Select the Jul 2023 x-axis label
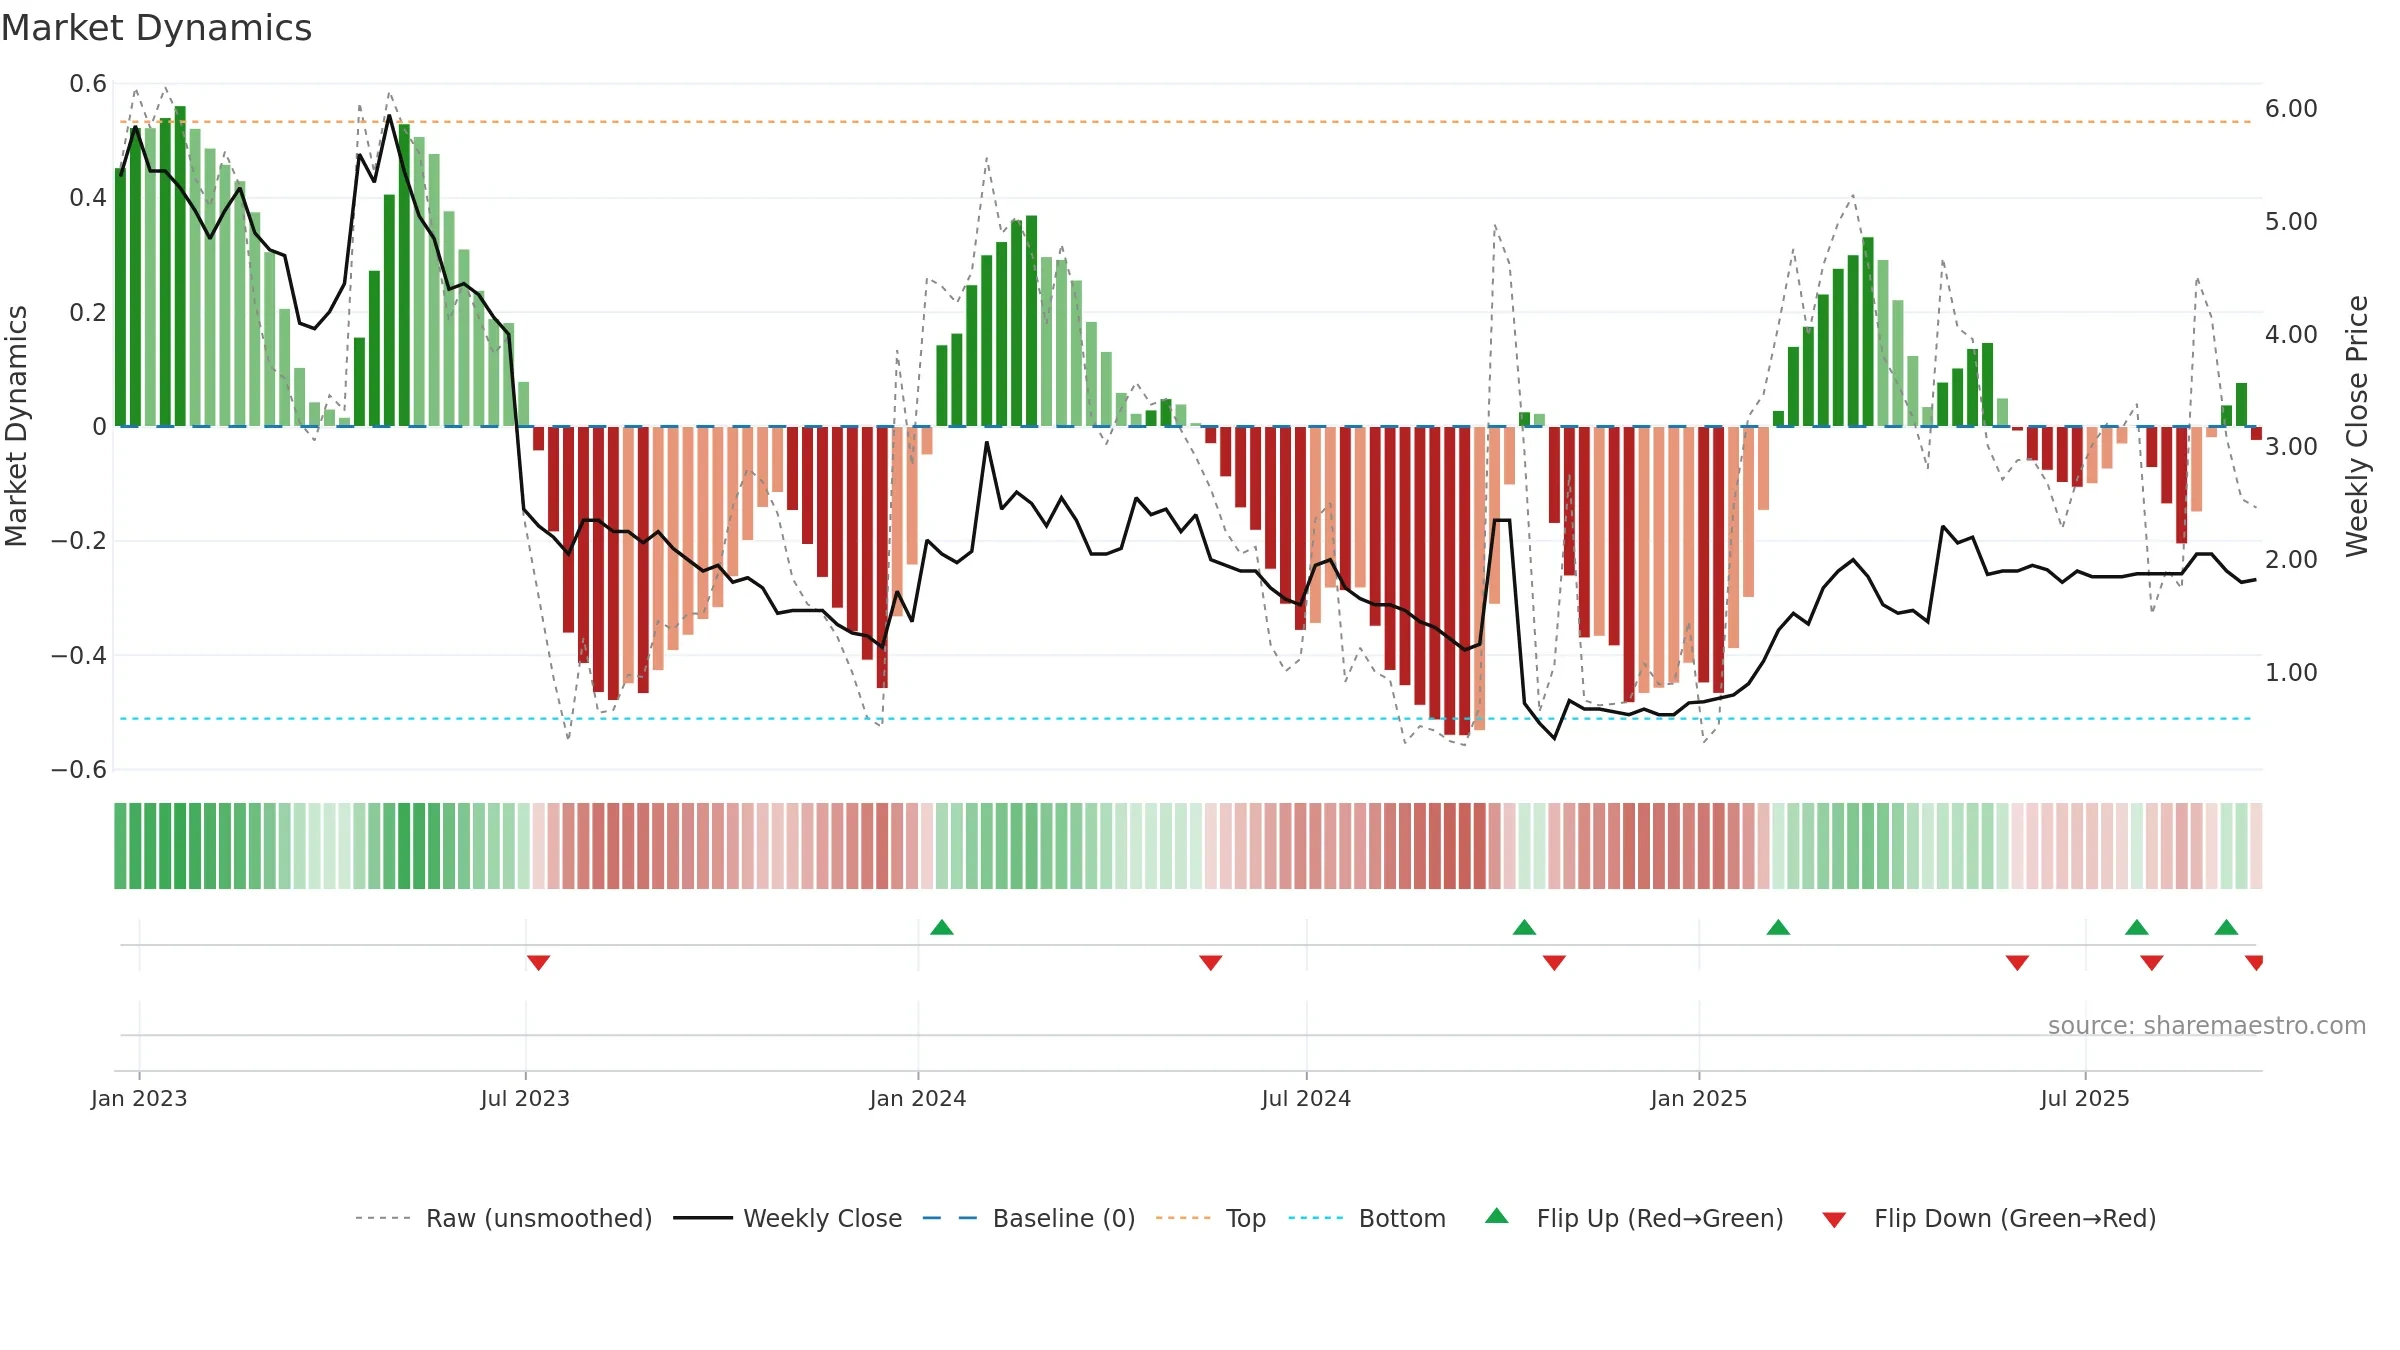This screenshot has height=1350, width=2400. [x=525, y=1098]
